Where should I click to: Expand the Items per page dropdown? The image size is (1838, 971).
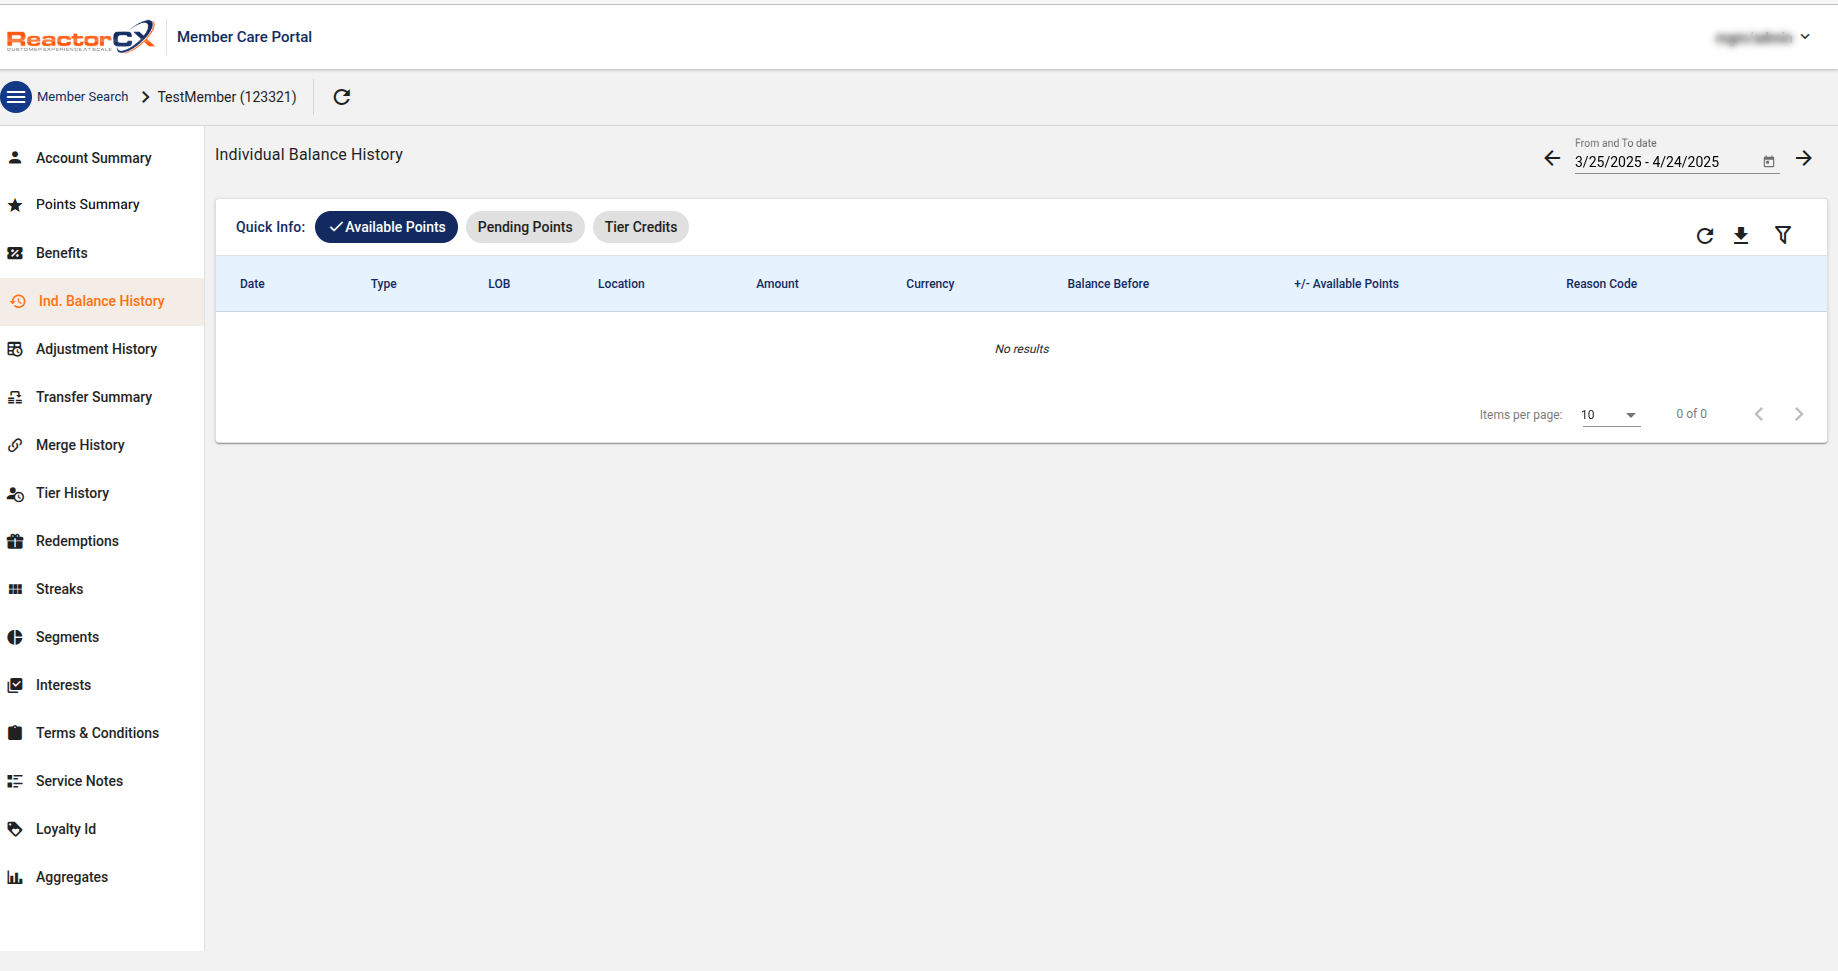[1610, 415]
